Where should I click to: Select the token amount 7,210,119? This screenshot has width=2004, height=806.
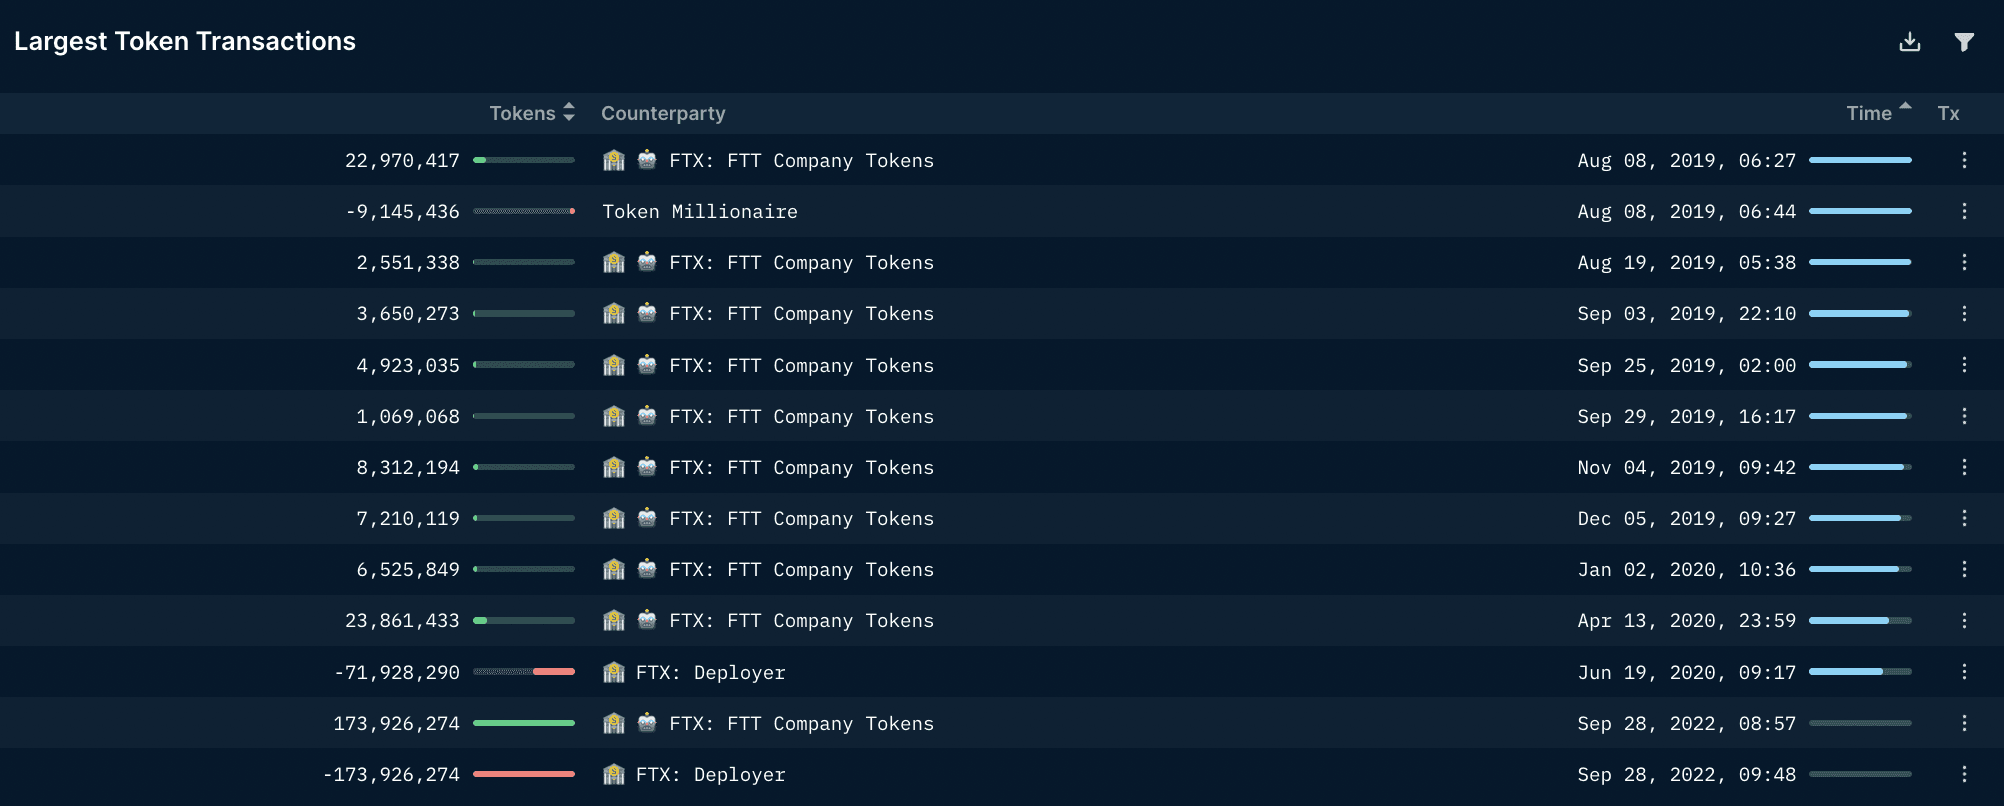tap(408, 518)
